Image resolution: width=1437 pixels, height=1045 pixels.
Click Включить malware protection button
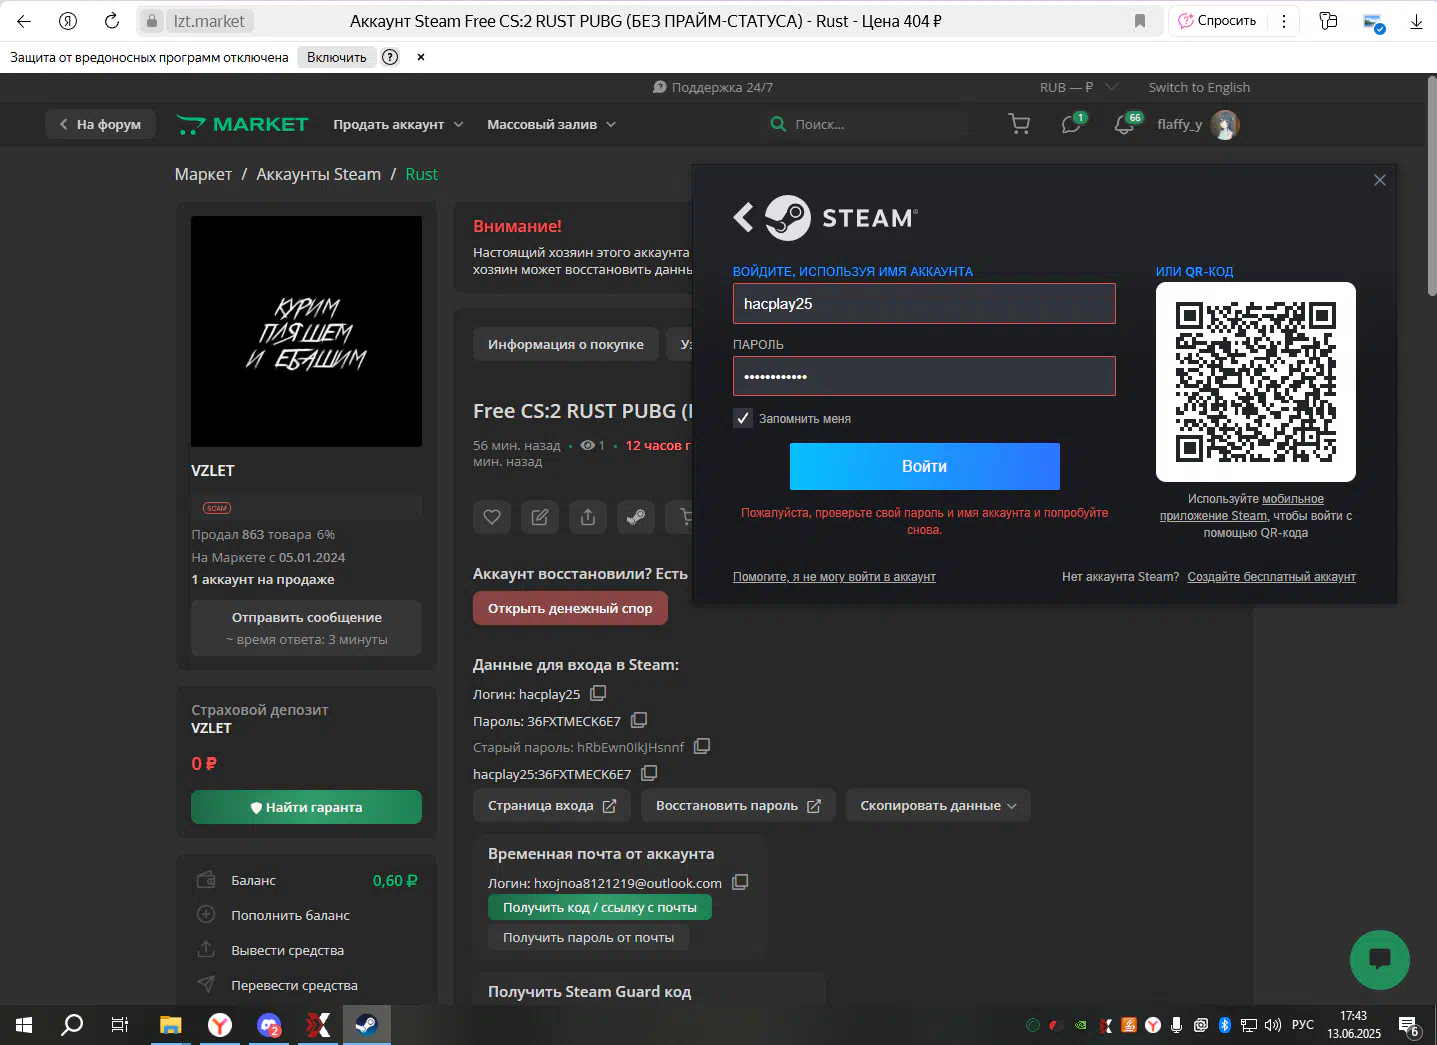tap(336, 57)
